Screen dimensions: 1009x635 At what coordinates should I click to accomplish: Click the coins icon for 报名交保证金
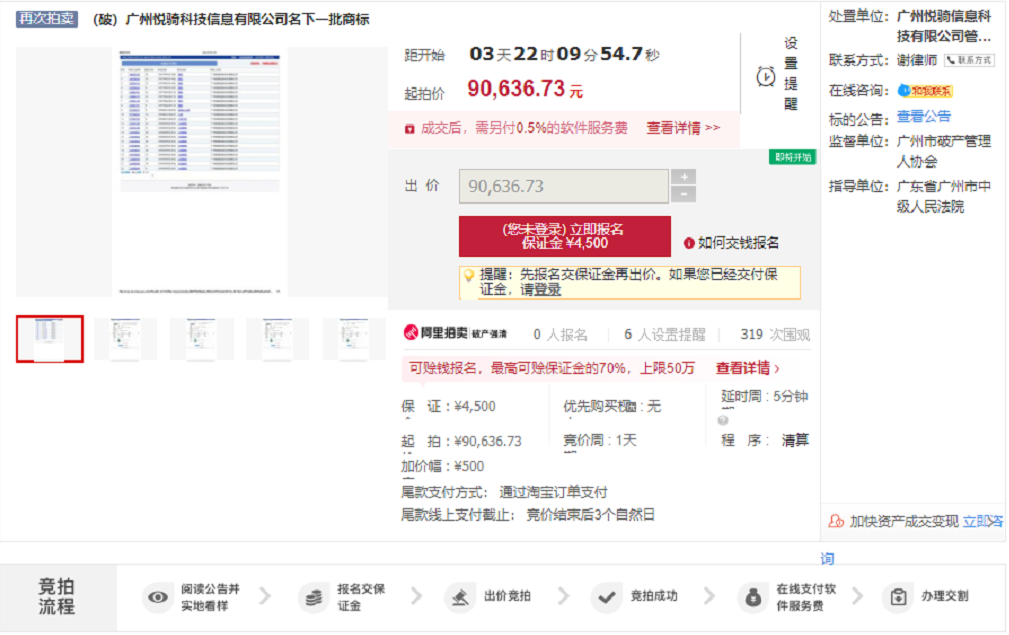click(x=313, y=598)
